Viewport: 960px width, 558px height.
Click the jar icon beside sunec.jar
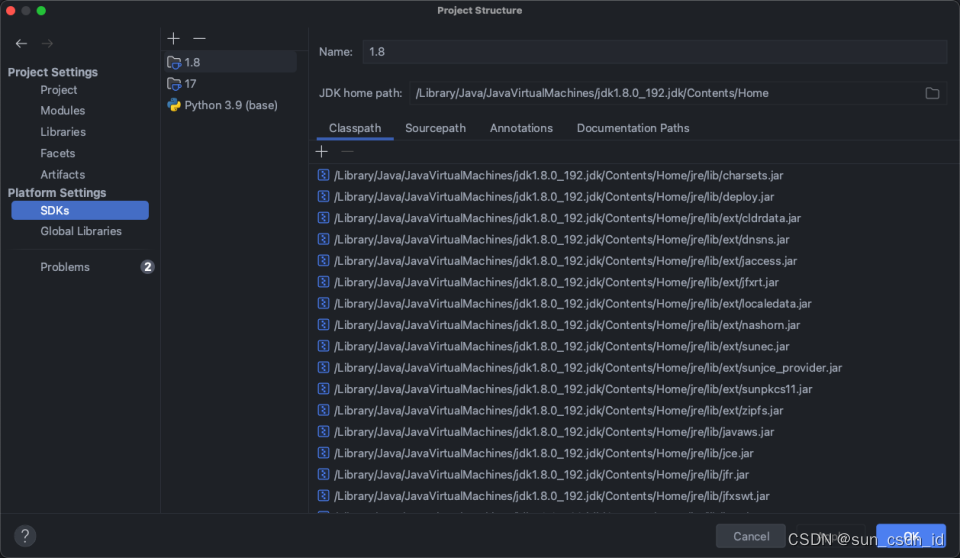coord(323,347)
